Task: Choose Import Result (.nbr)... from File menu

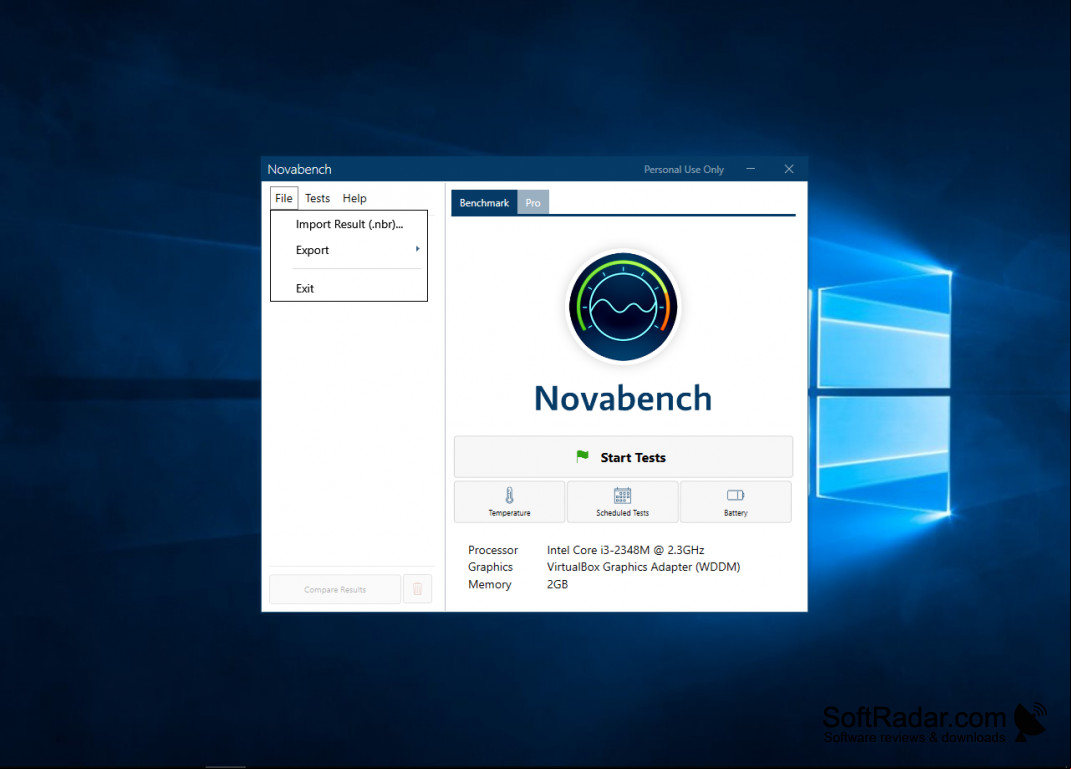Action: tap(349, 224)
